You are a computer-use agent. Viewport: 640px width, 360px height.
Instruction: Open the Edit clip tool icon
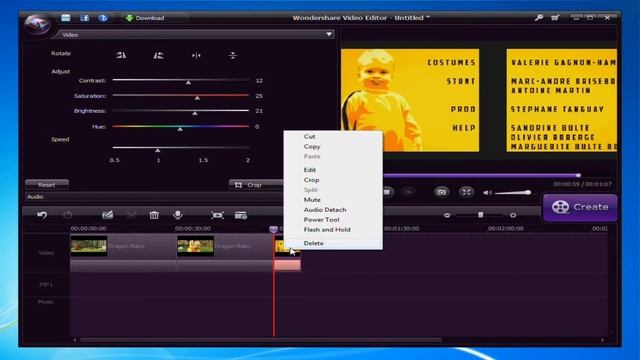pyautogui.click(x=107, y=215)
